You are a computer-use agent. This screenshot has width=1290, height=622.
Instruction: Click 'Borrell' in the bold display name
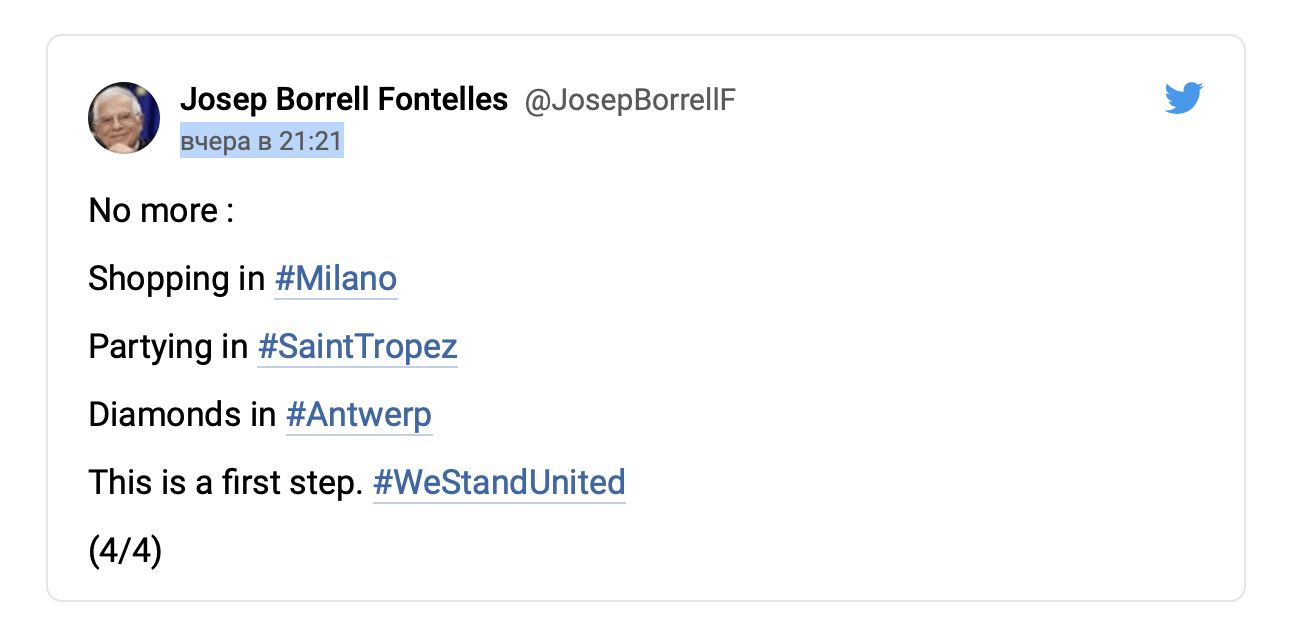(x=312, y=100)
